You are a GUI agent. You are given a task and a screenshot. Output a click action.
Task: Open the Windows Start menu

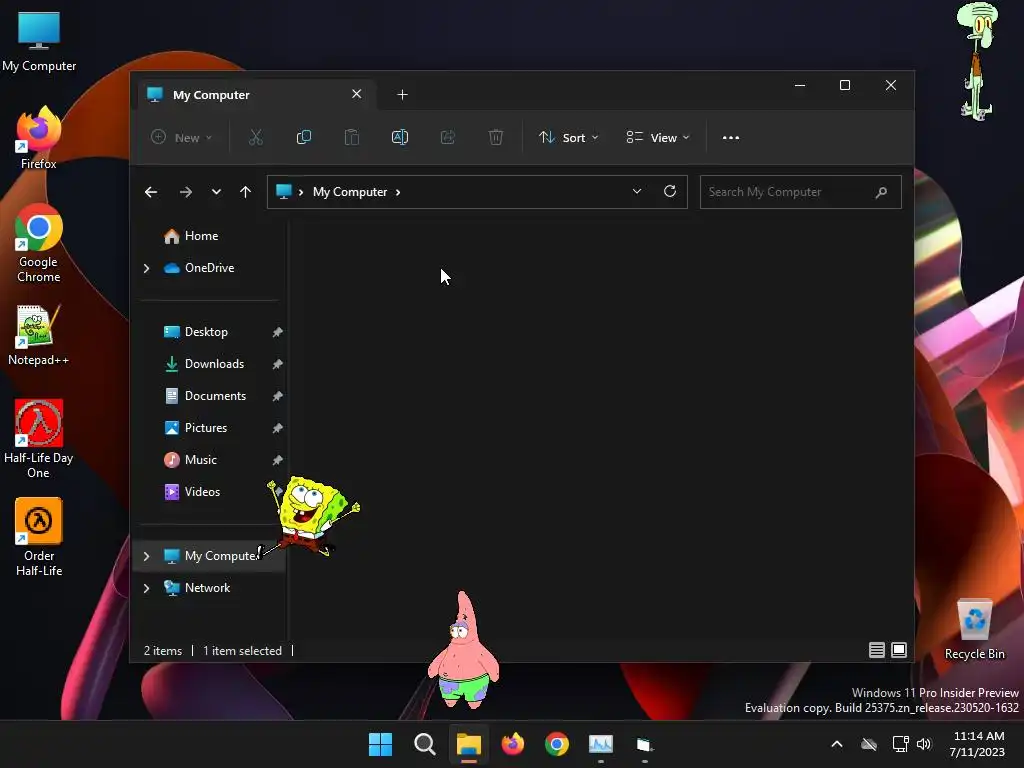click(x=380, y=744)
